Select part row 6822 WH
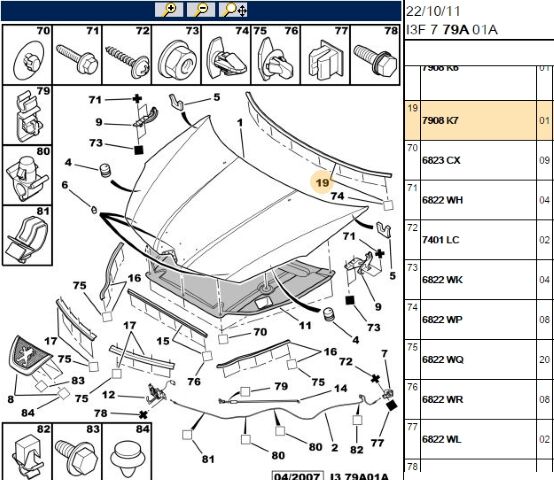 tap(479, 200)
